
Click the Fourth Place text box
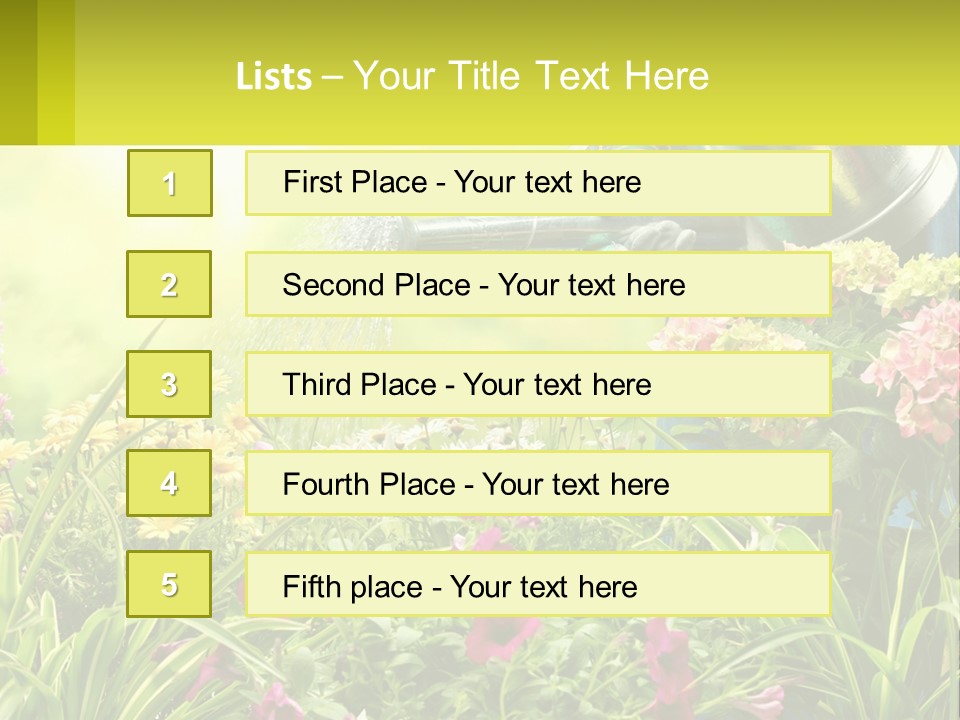pyautogui.click(x=538, y=483)
